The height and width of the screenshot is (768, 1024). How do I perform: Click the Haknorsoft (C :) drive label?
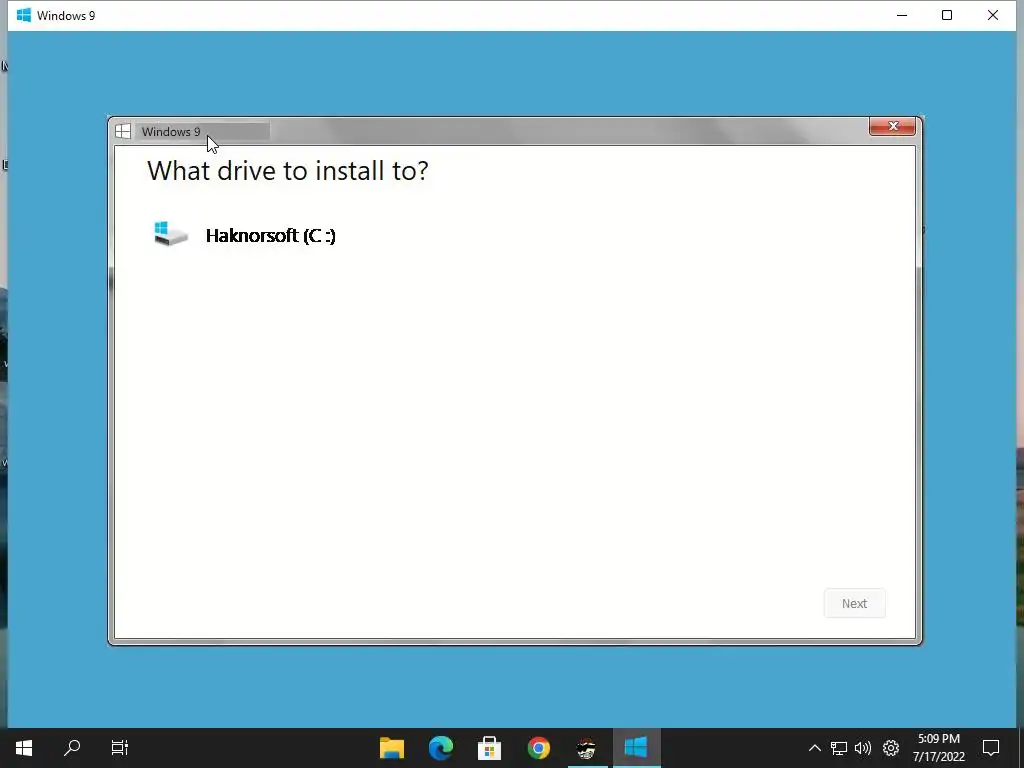pyautogui.click(x=270, y=236)
